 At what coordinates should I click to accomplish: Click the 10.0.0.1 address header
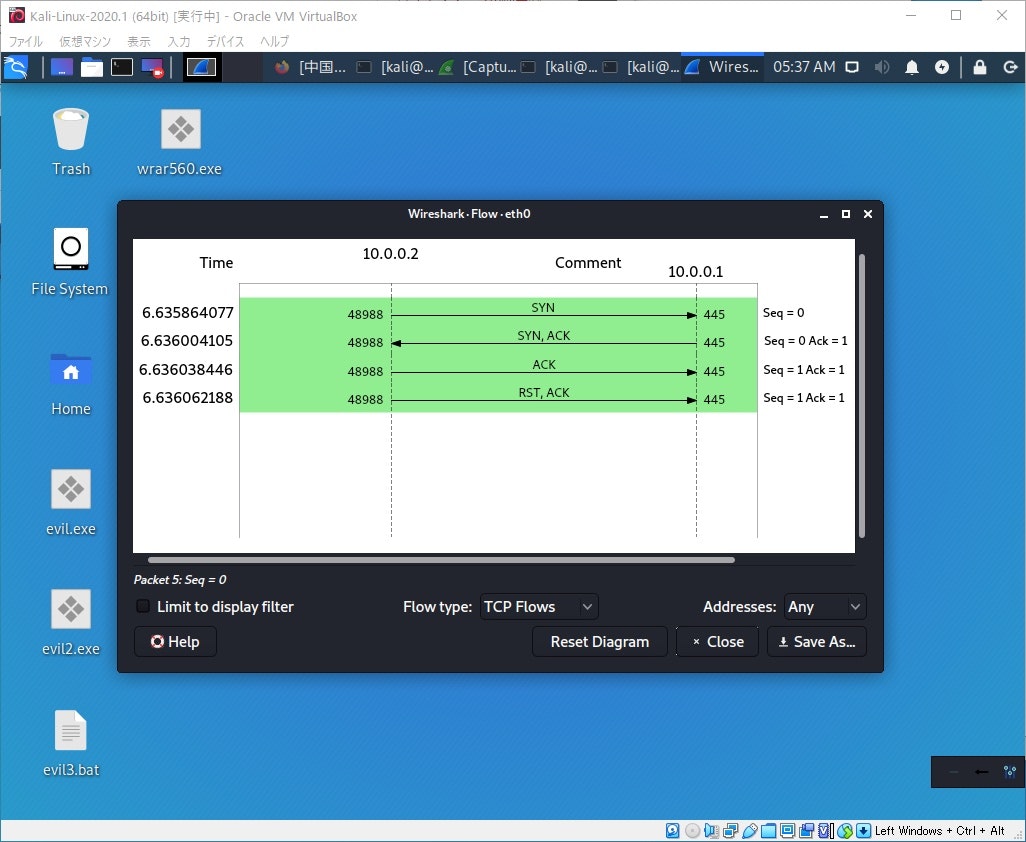click(x=696, y=272)
